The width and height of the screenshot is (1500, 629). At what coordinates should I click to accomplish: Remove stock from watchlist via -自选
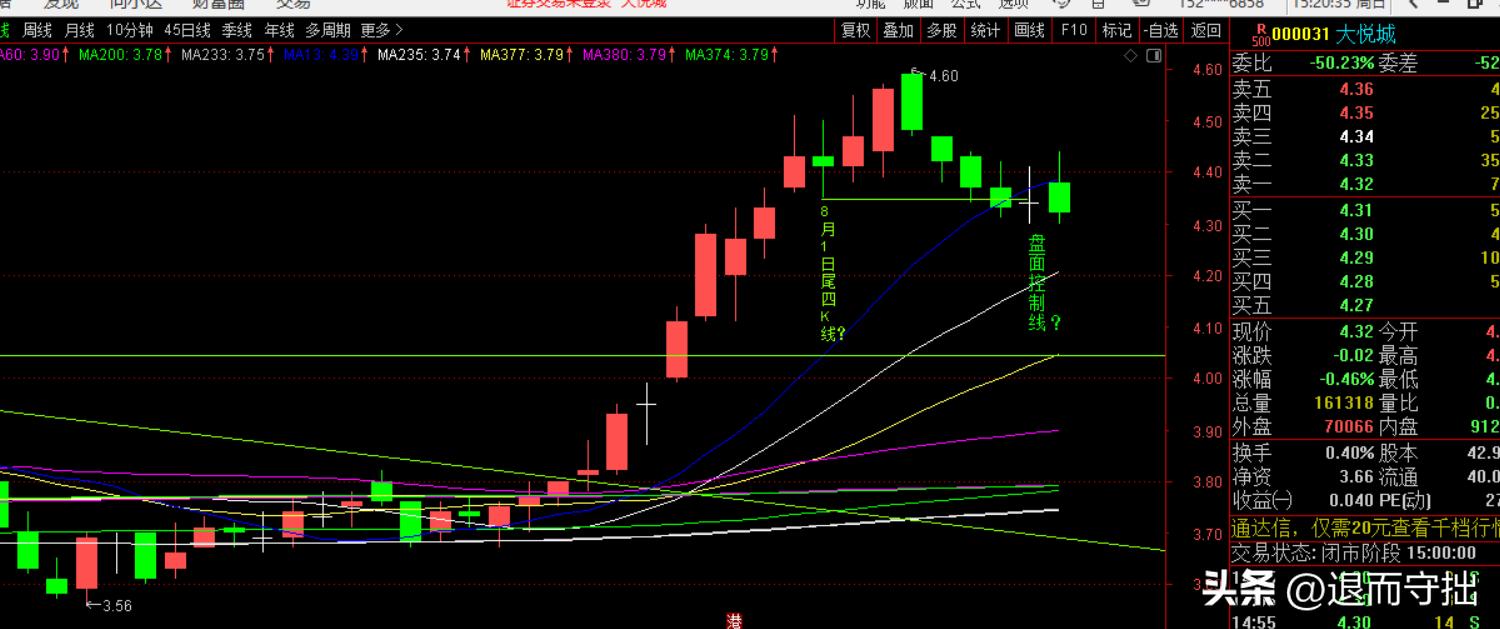tap(1160, 31)
